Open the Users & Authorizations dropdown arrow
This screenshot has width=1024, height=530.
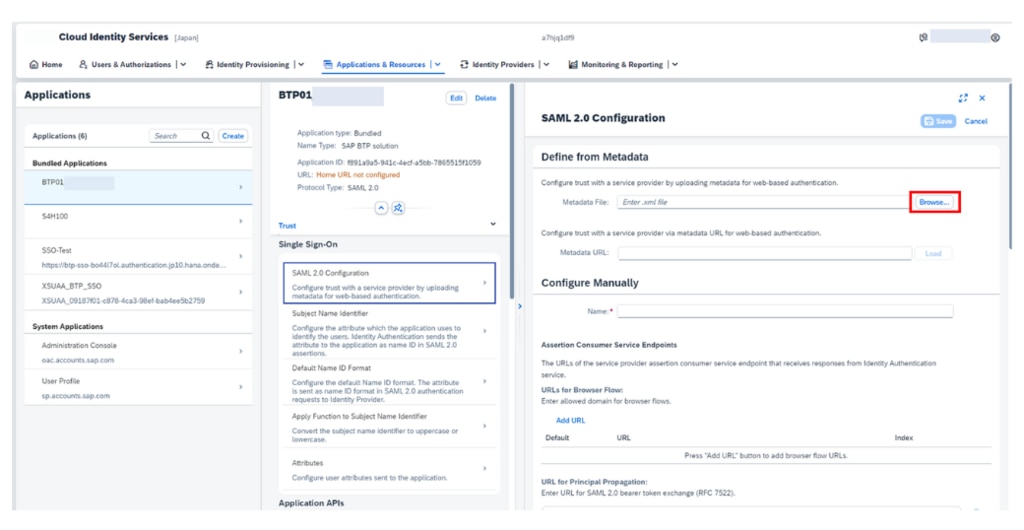pos(183,65)
